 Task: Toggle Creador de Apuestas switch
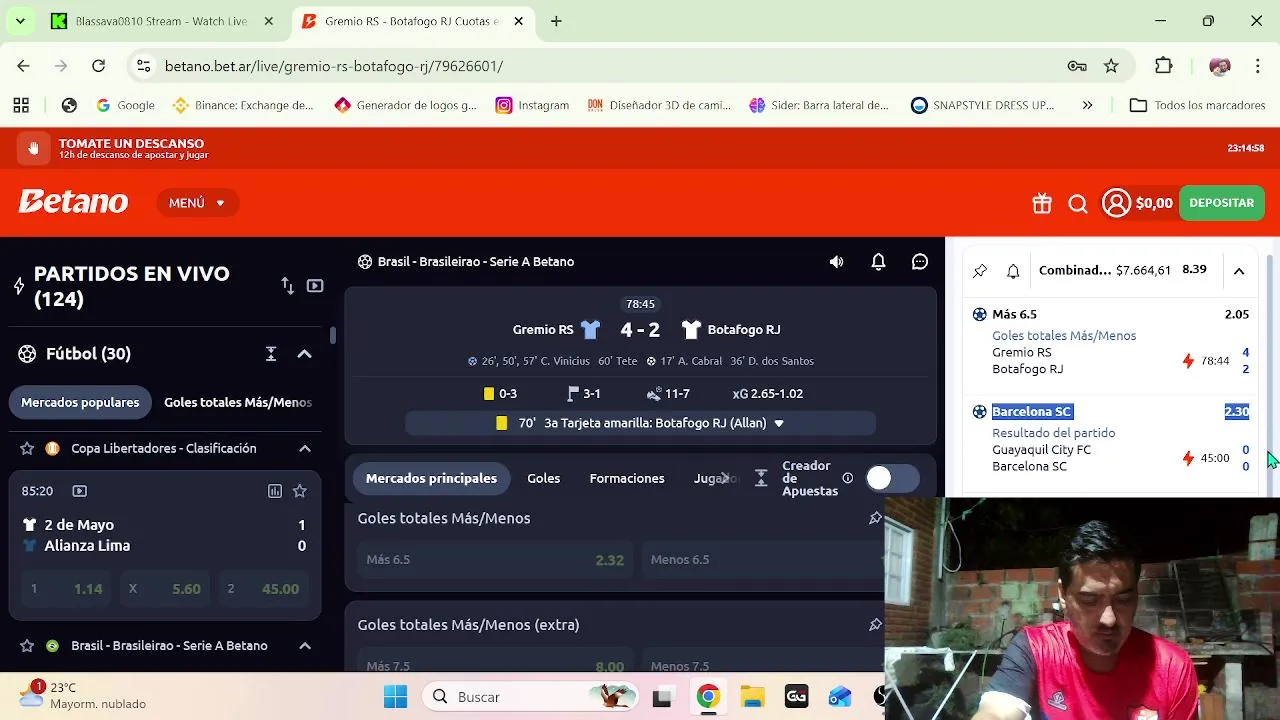[x=892, y=478]
